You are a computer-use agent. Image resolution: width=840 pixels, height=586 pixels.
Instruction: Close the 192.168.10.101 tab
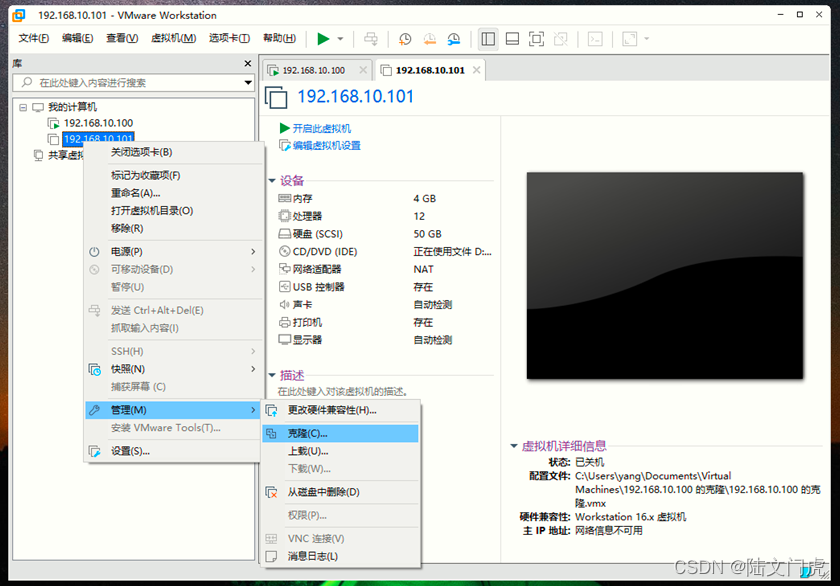click(x=476, y=70)
